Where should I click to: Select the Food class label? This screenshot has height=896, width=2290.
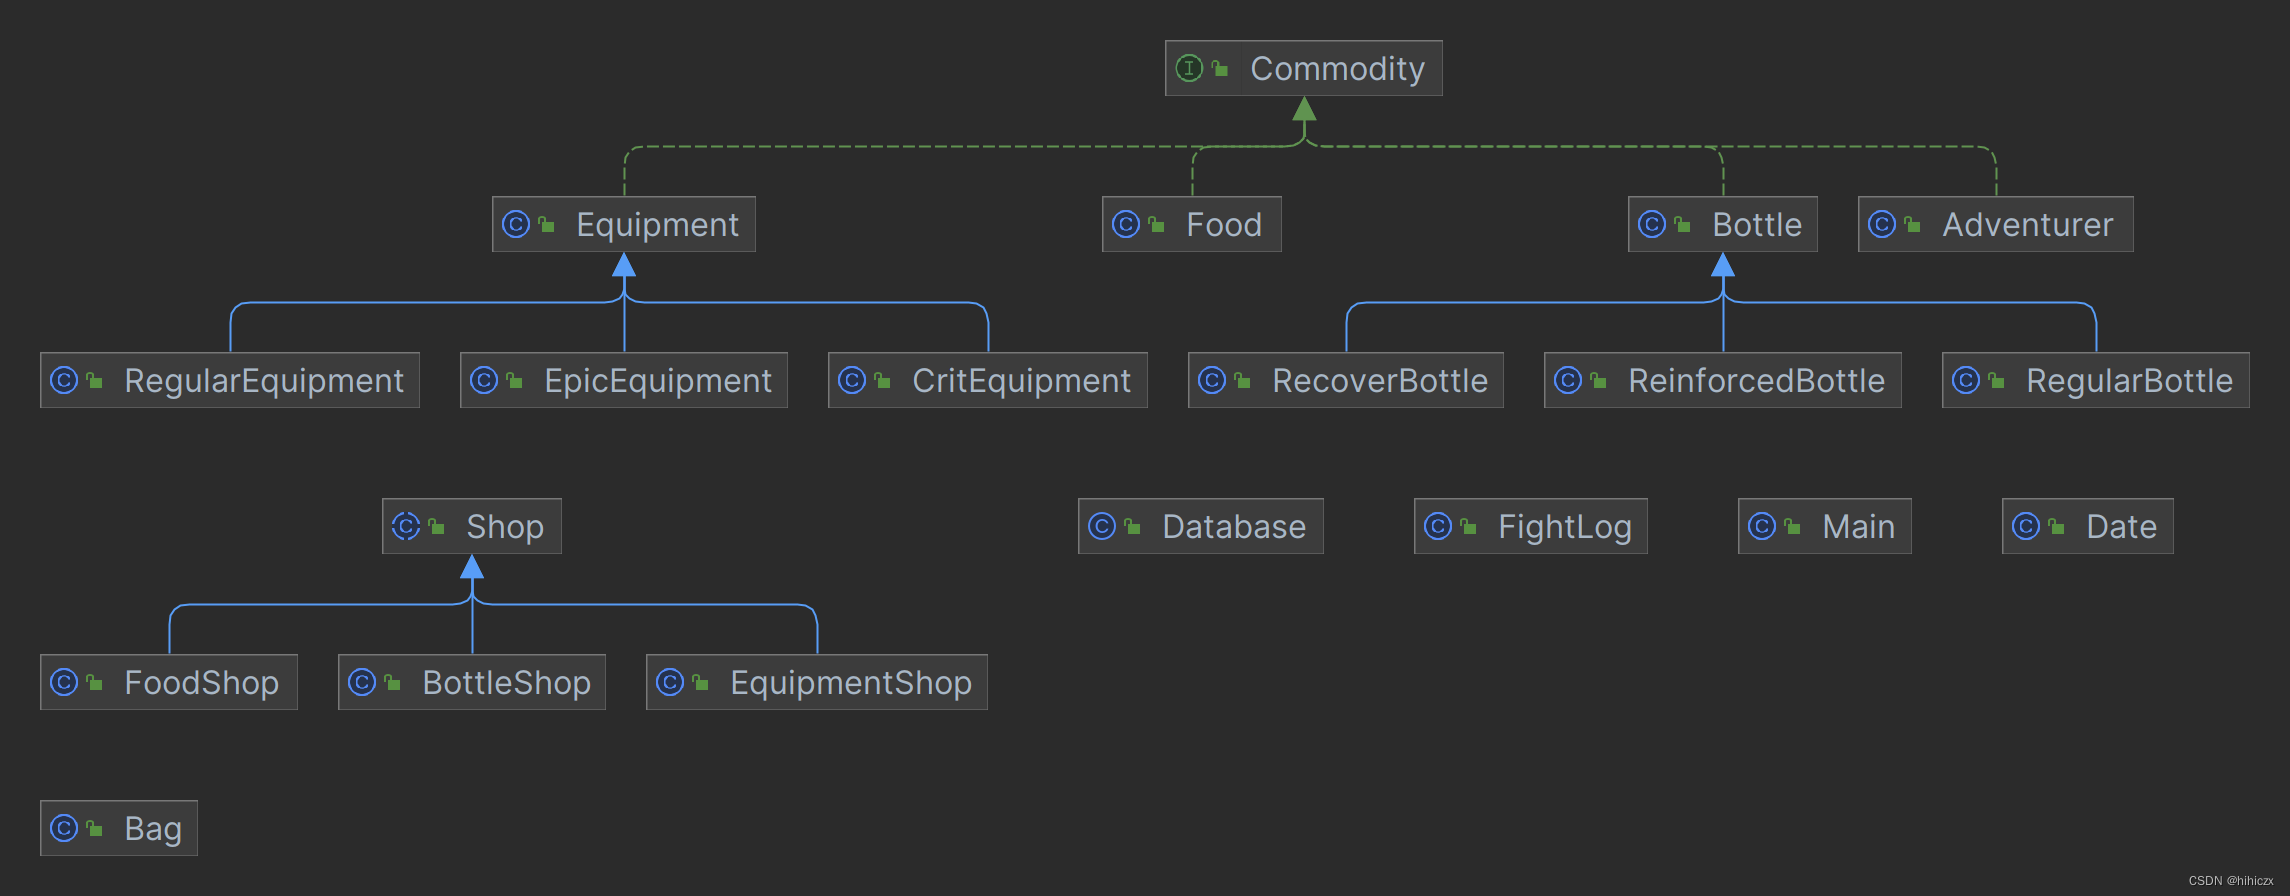(1224, 224)
